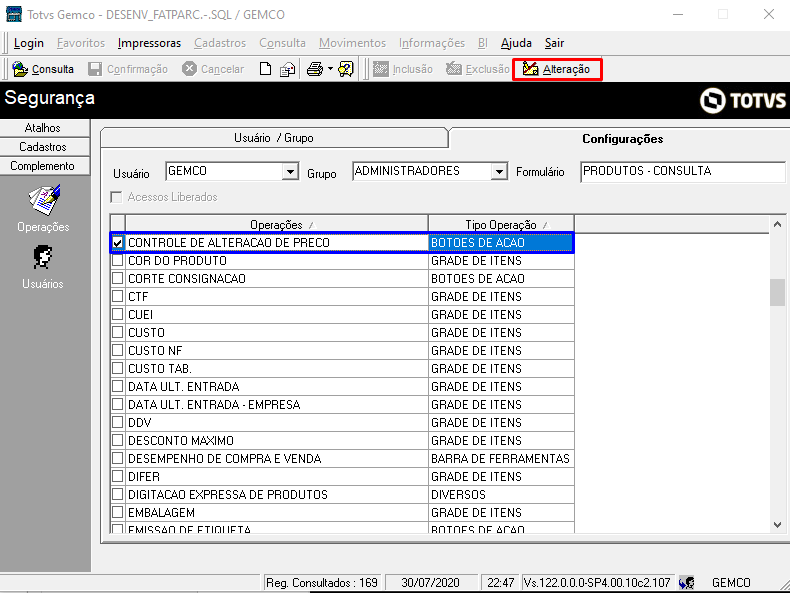The image size is (790, 593).
Task: Check the DIGITACAO EXPRESSA DE PRODUTOS checkbox
Action: pyautogui.click(x=118, y=494)
